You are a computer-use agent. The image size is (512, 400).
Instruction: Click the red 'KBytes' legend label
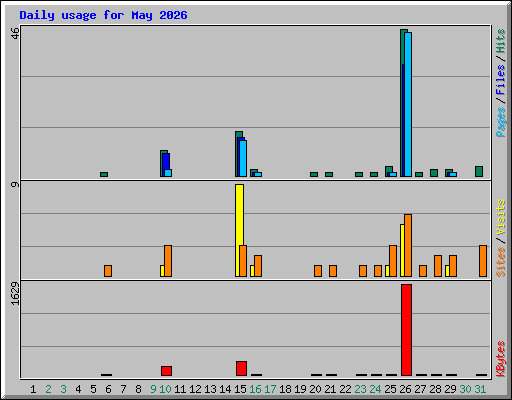pyautogui.click(x=500, y=359)
